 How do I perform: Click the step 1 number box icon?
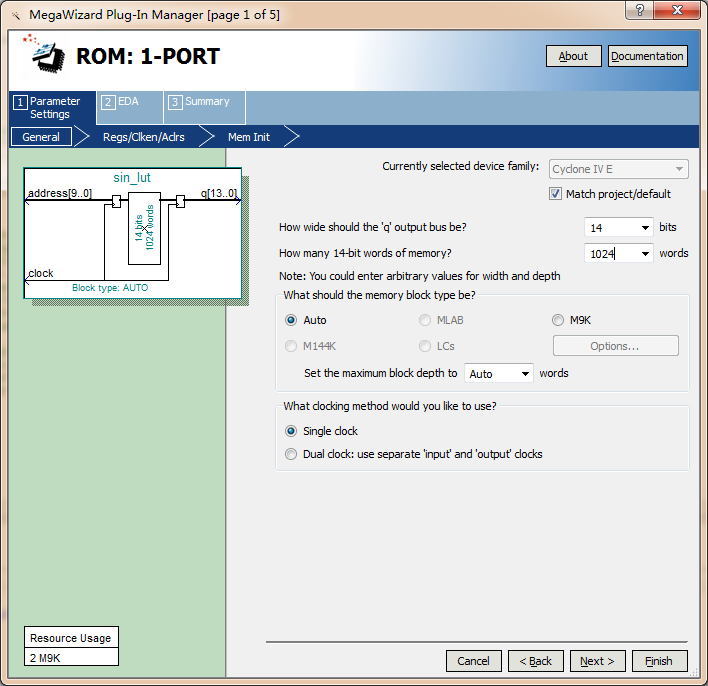click(20, 102)
